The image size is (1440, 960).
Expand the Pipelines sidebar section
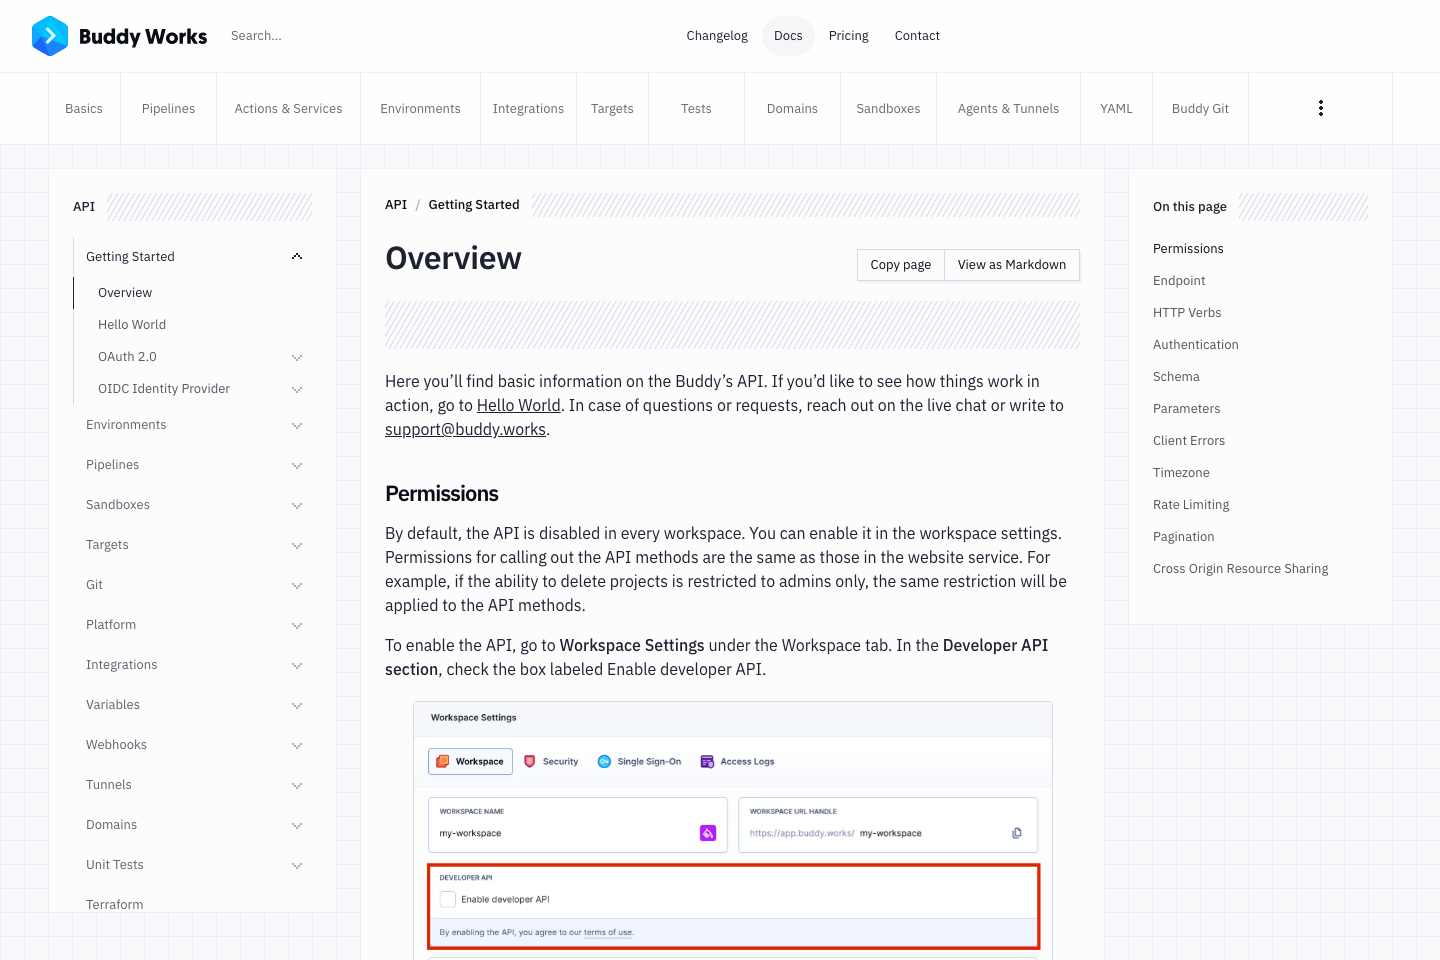click(x=297, y=464)
